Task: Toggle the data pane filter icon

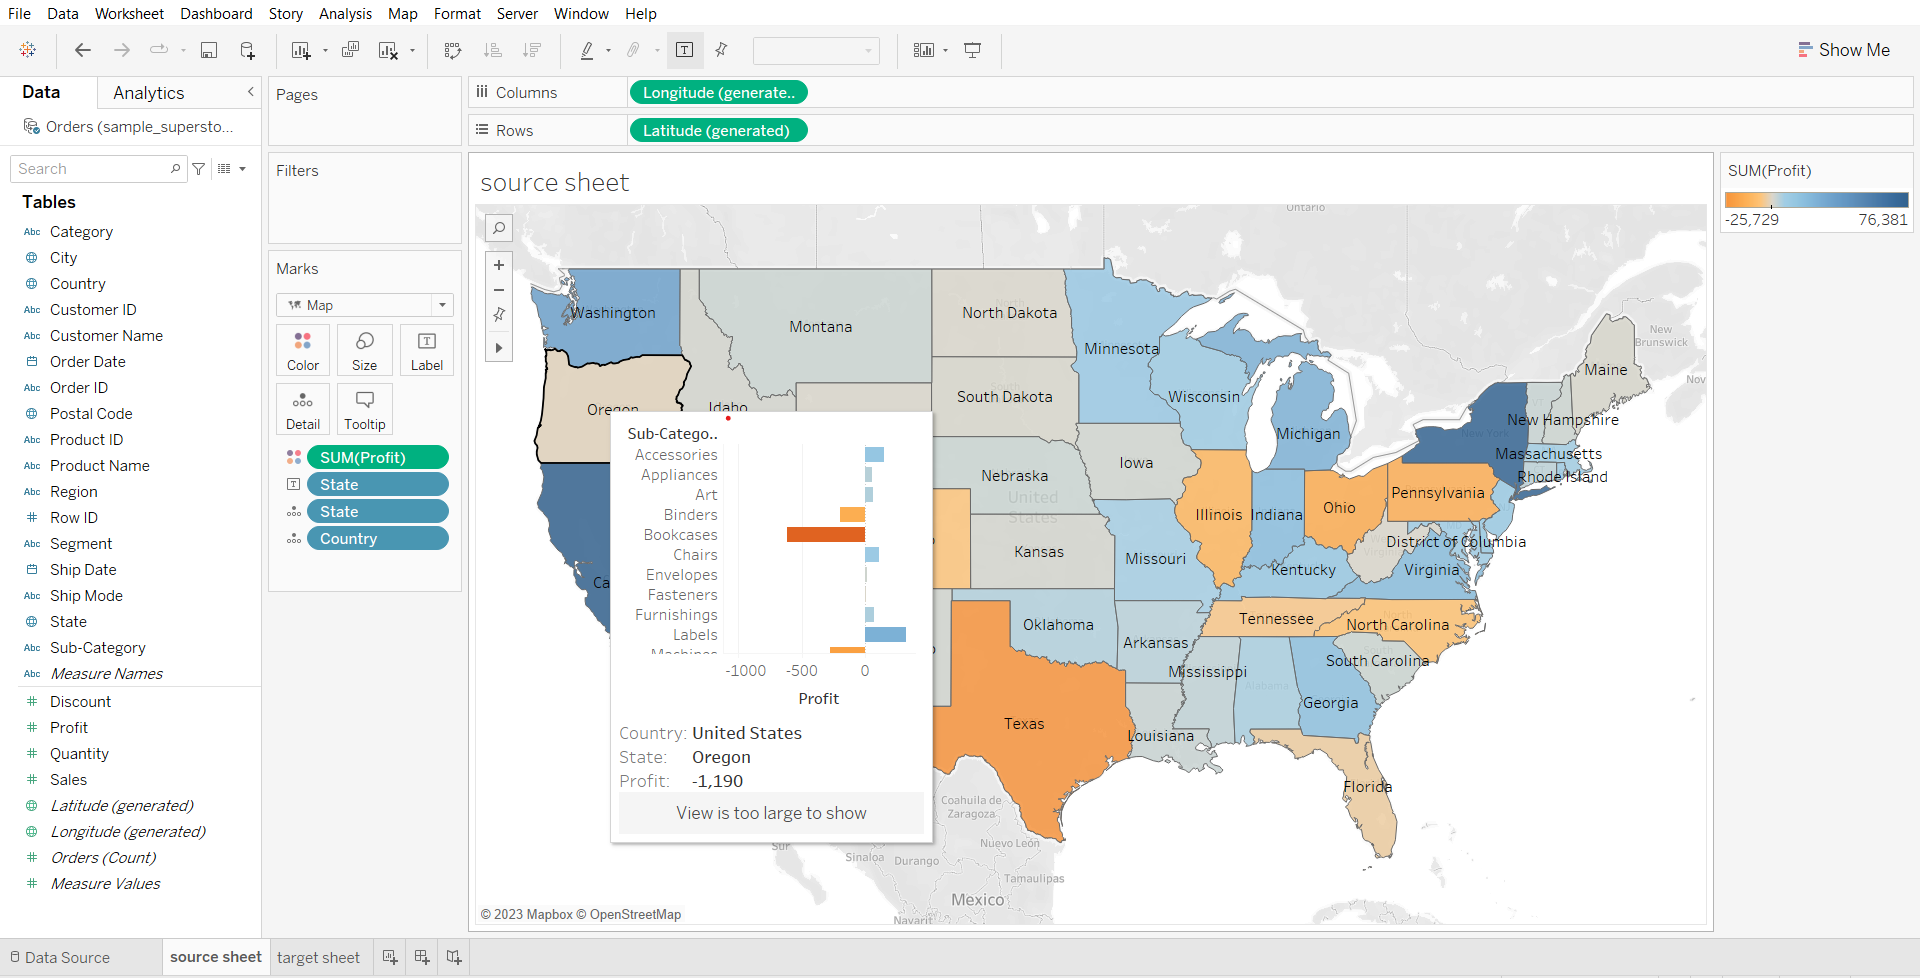Action: (x=199, y=169)
